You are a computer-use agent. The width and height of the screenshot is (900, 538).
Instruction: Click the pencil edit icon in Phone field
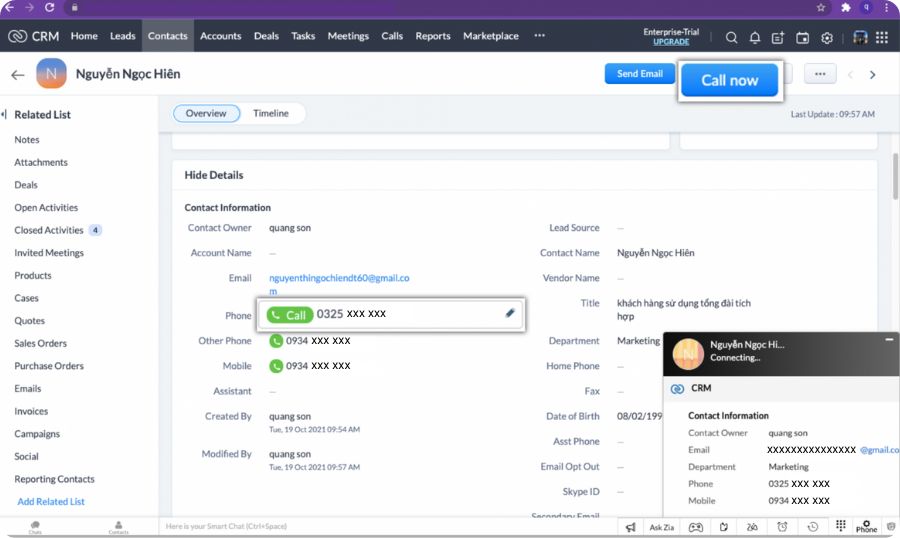(x=510, y=313)
